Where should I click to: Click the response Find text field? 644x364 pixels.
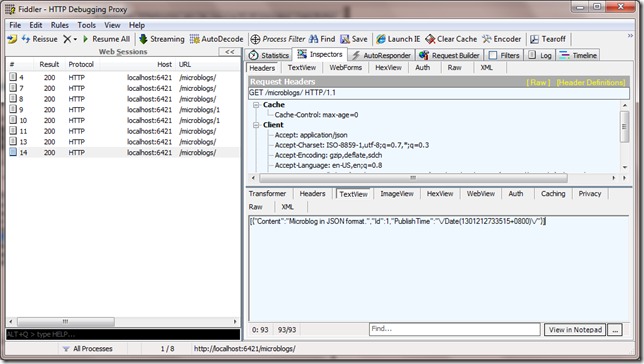454,329
